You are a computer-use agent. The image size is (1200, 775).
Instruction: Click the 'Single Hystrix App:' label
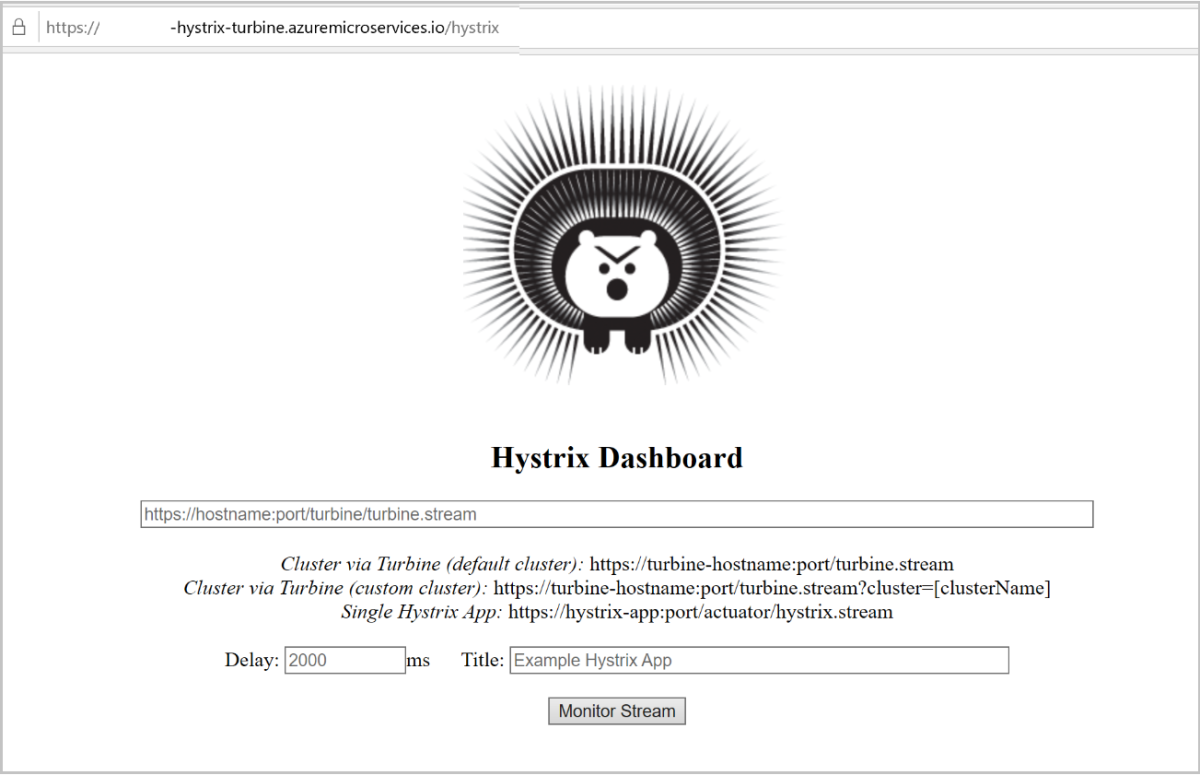[x=422, y=612]
